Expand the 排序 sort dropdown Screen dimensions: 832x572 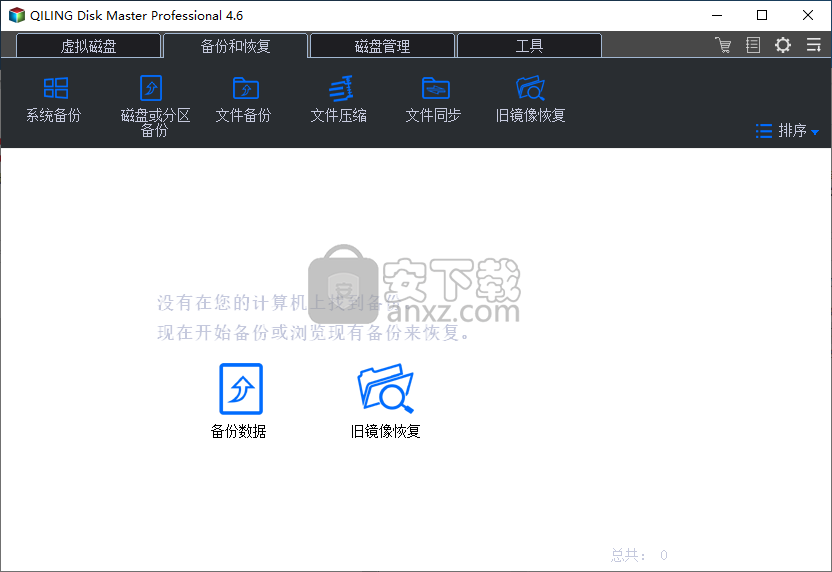click(x=787, y=131)
